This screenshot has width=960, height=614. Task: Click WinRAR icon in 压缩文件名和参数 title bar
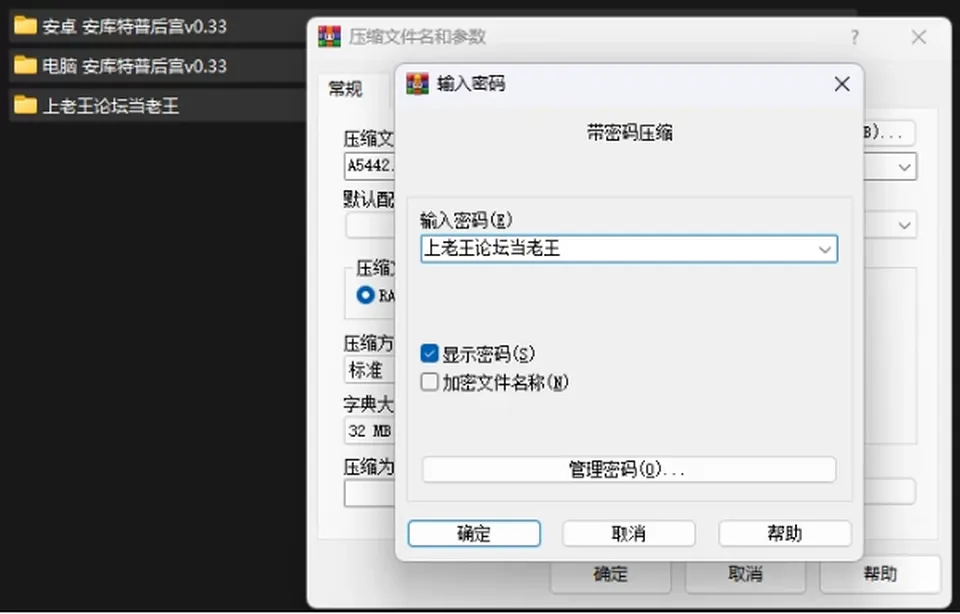[x=329, y=37]
